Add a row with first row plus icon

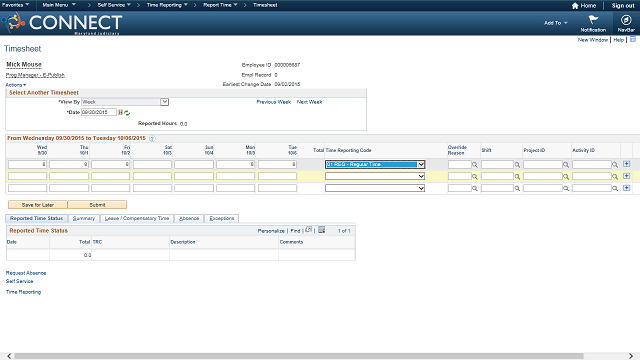coord(627,164)
